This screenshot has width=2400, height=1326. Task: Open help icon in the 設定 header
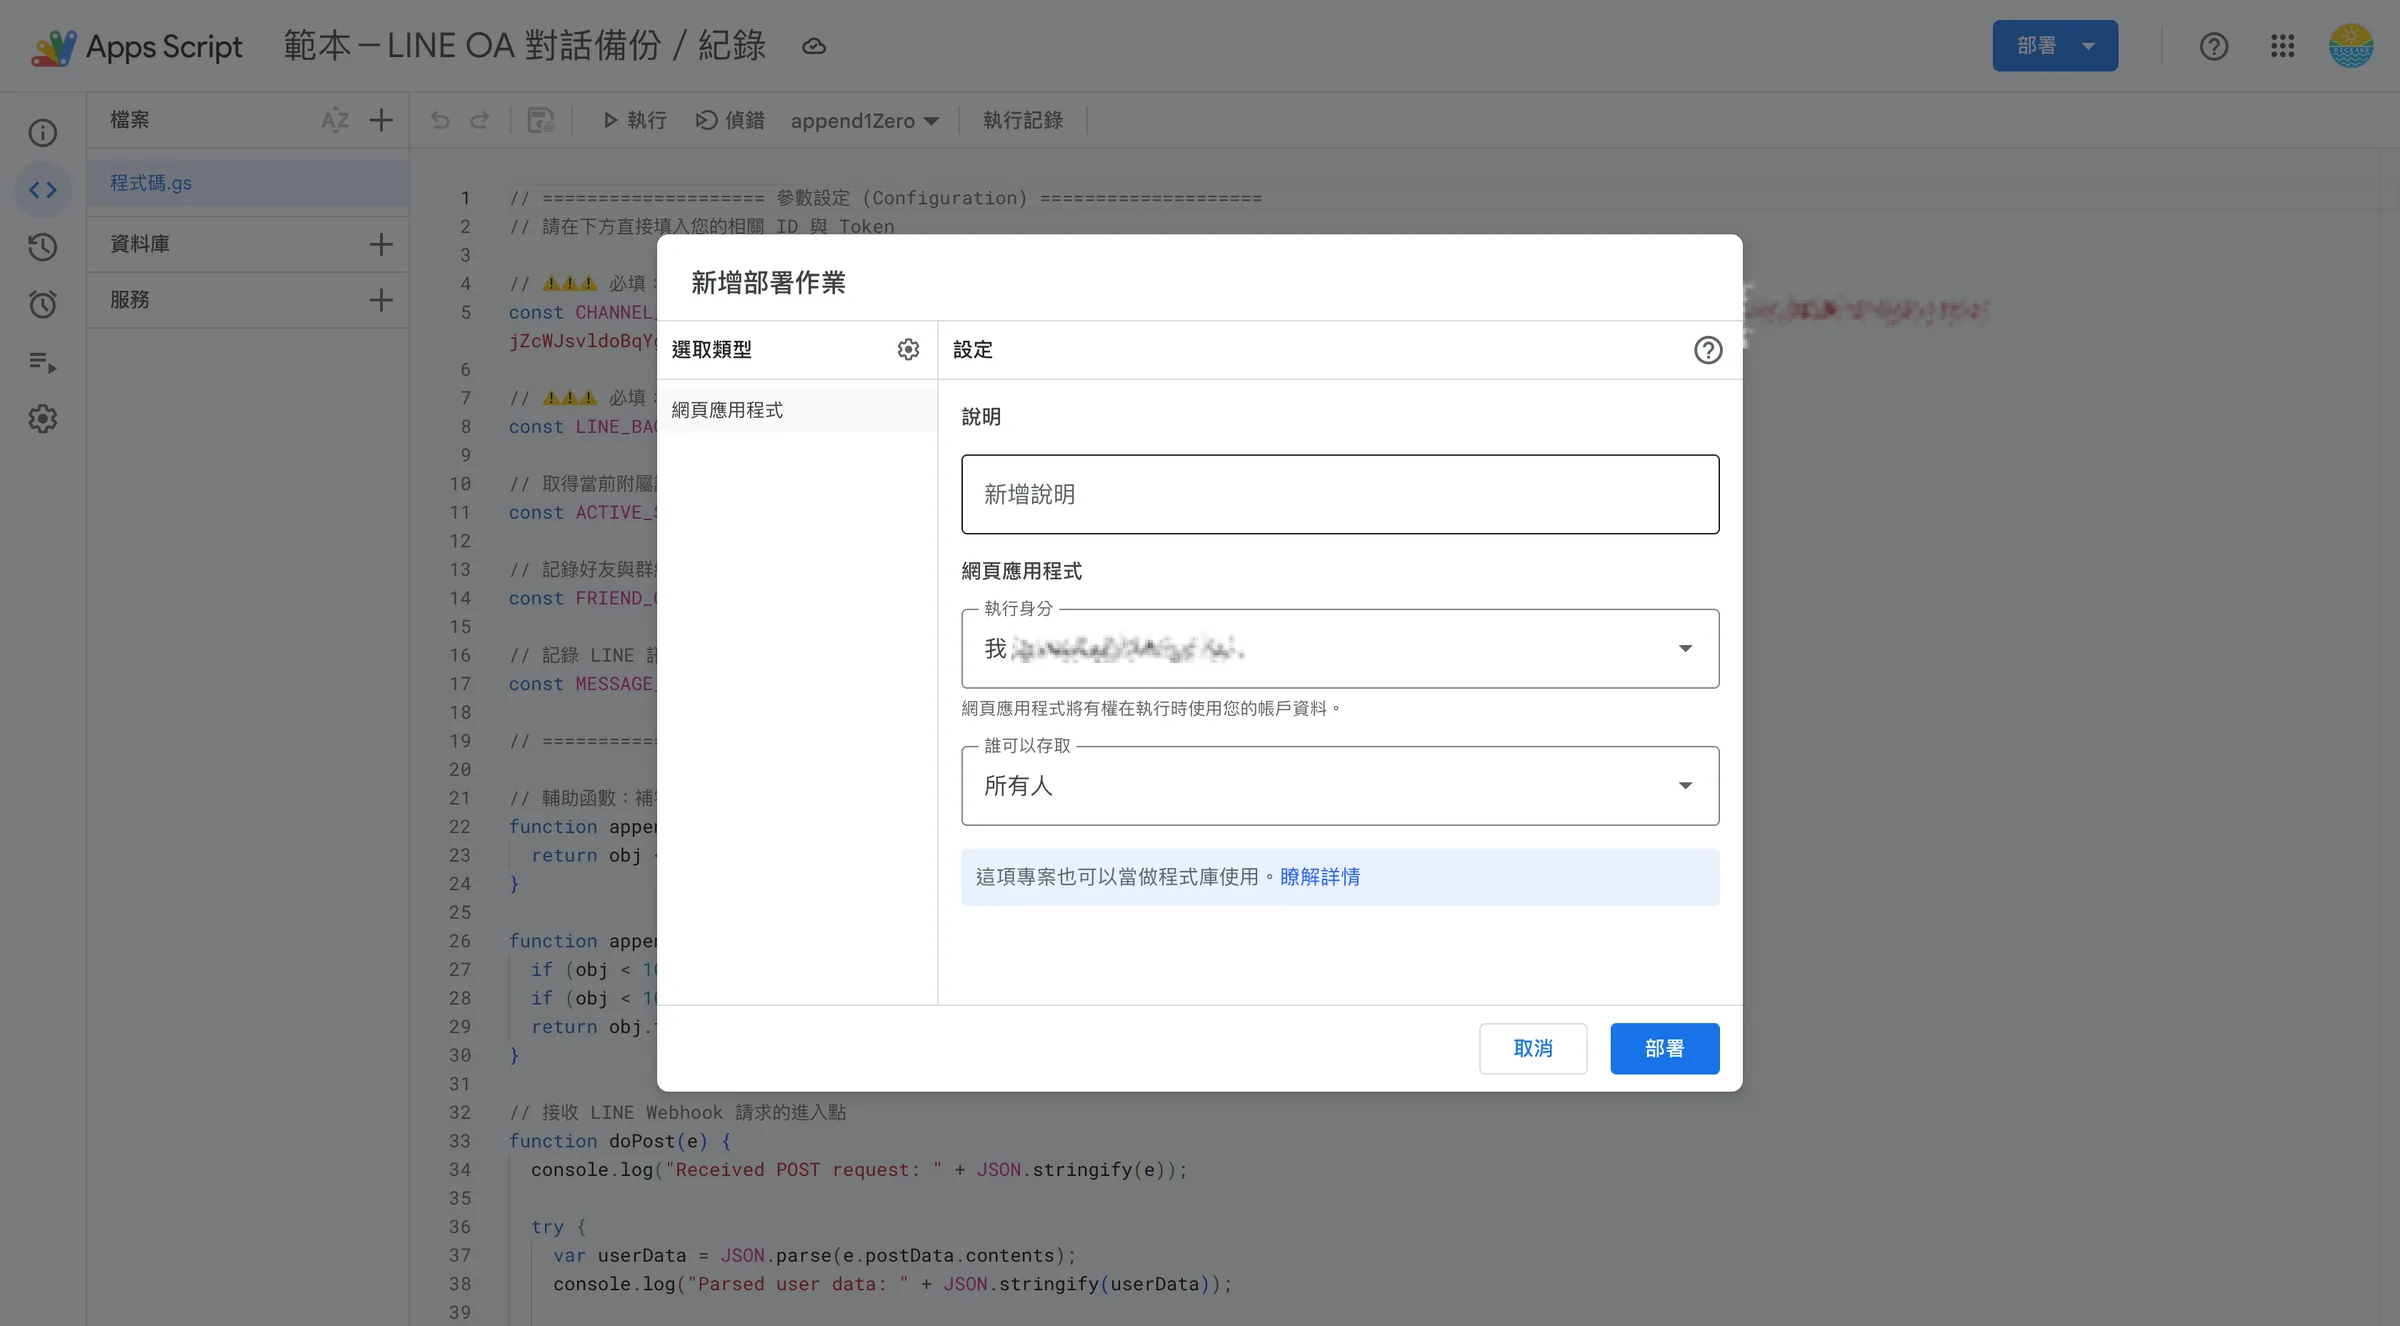1708,350
